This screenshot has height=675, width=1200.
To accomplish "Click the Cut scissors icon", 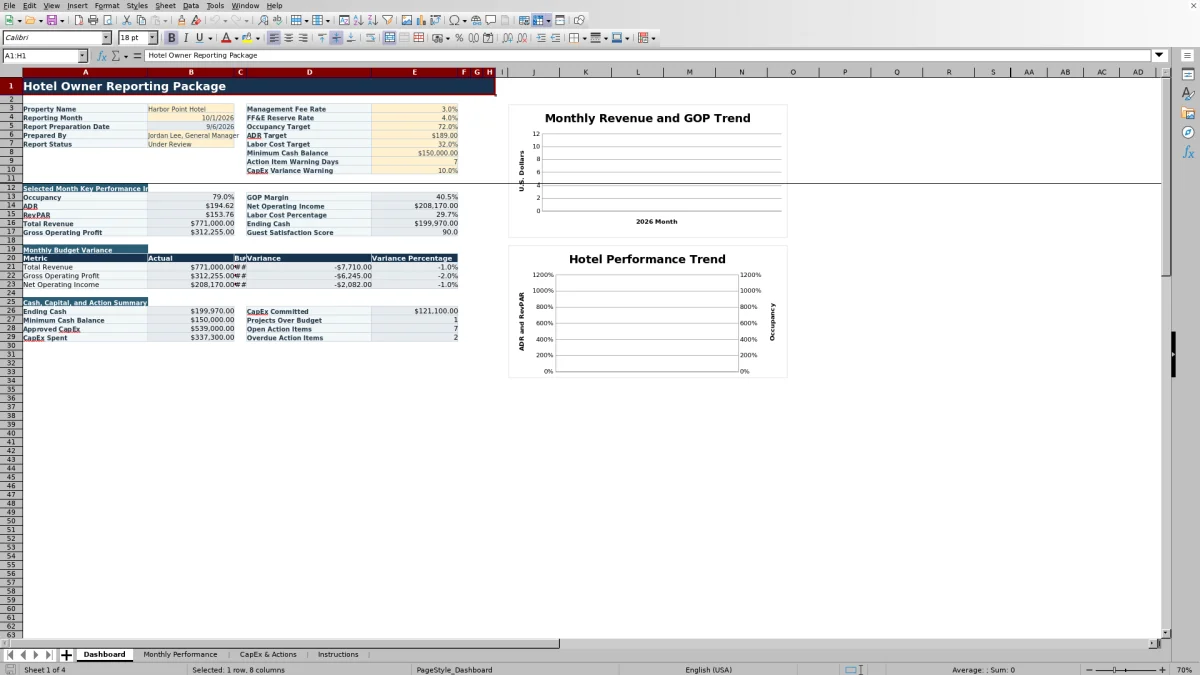I will click(126, 20).
